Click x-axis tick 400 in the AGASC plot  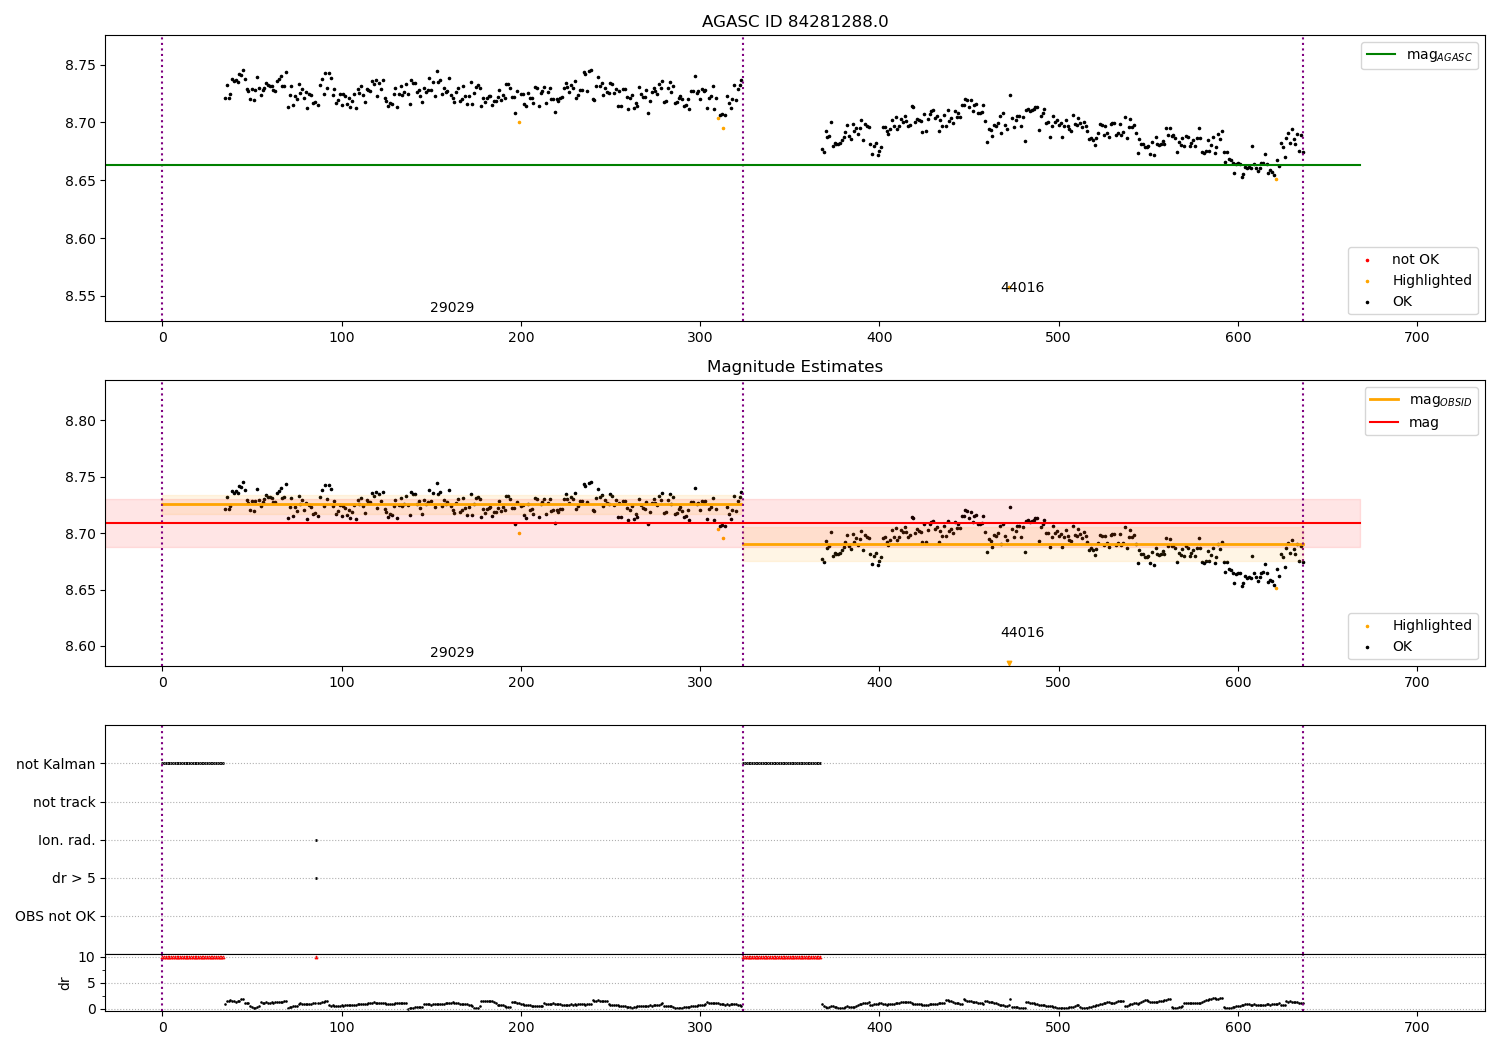pyautogui.click(x=879, y=338)
